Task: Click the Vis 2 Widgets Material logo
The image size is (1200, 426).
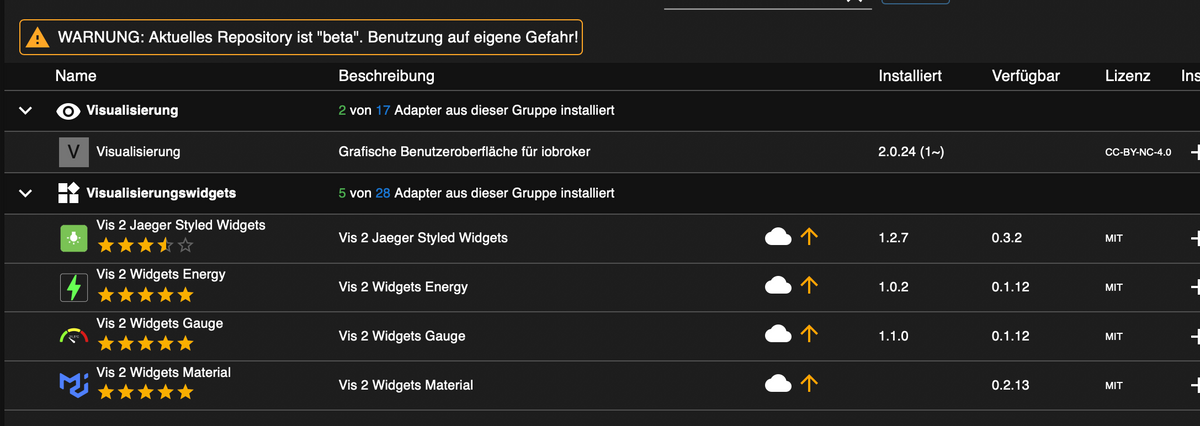Action: [75, 385]
